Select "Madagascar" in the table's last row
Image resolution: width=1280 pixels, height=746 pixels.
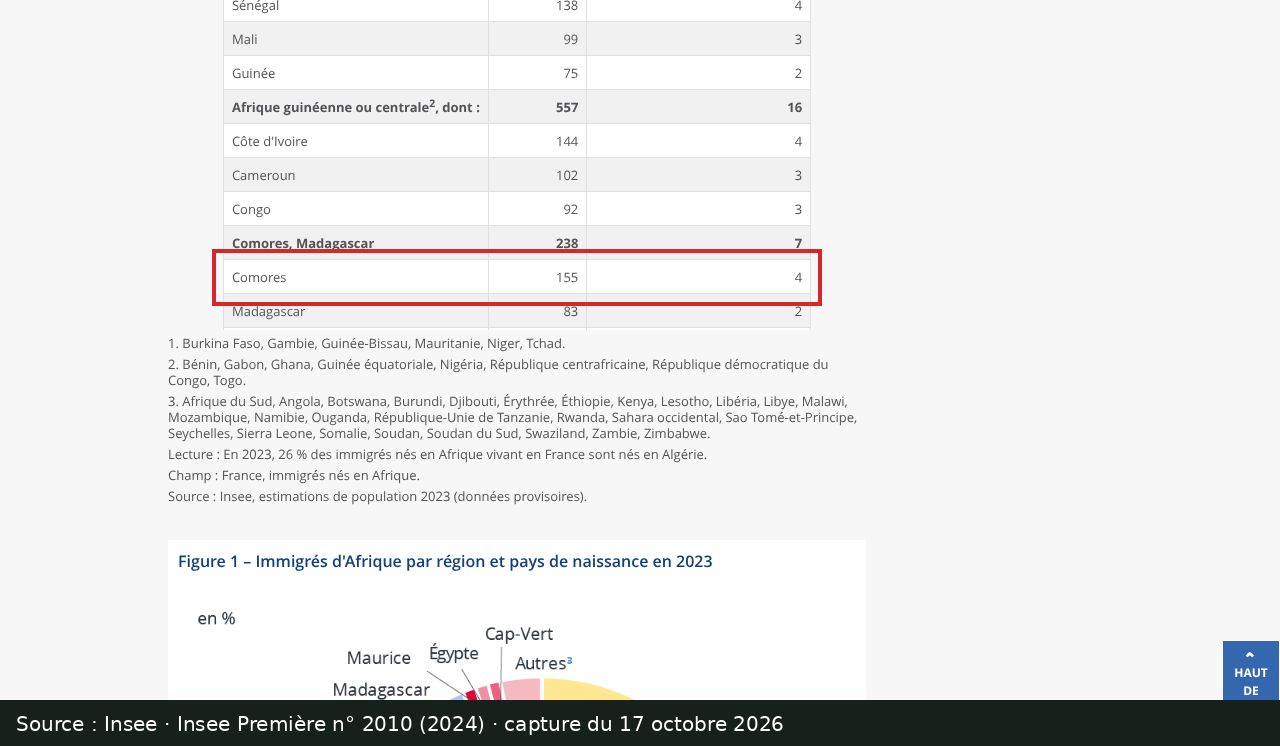(269, 311)
